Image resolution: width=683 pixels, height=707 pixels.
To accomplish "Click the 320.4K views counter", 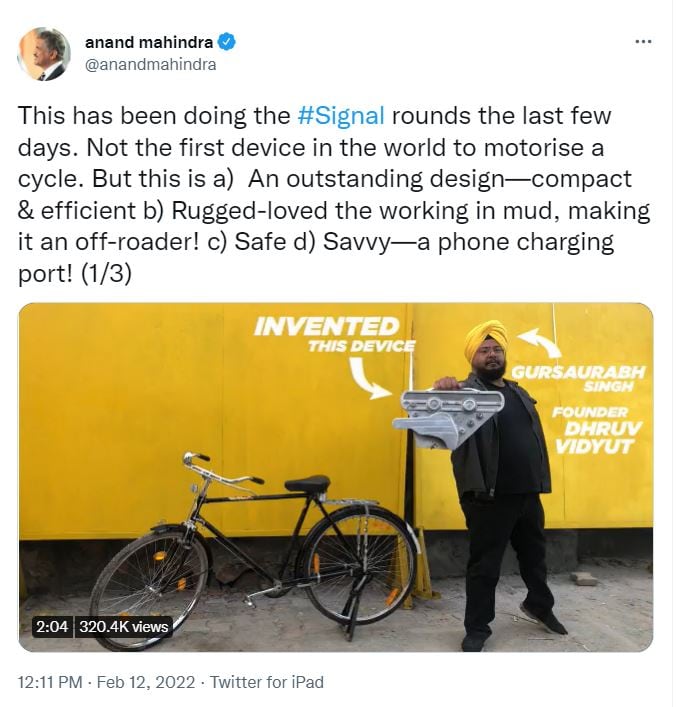I will pyautogui.click(x=124, y=627).
